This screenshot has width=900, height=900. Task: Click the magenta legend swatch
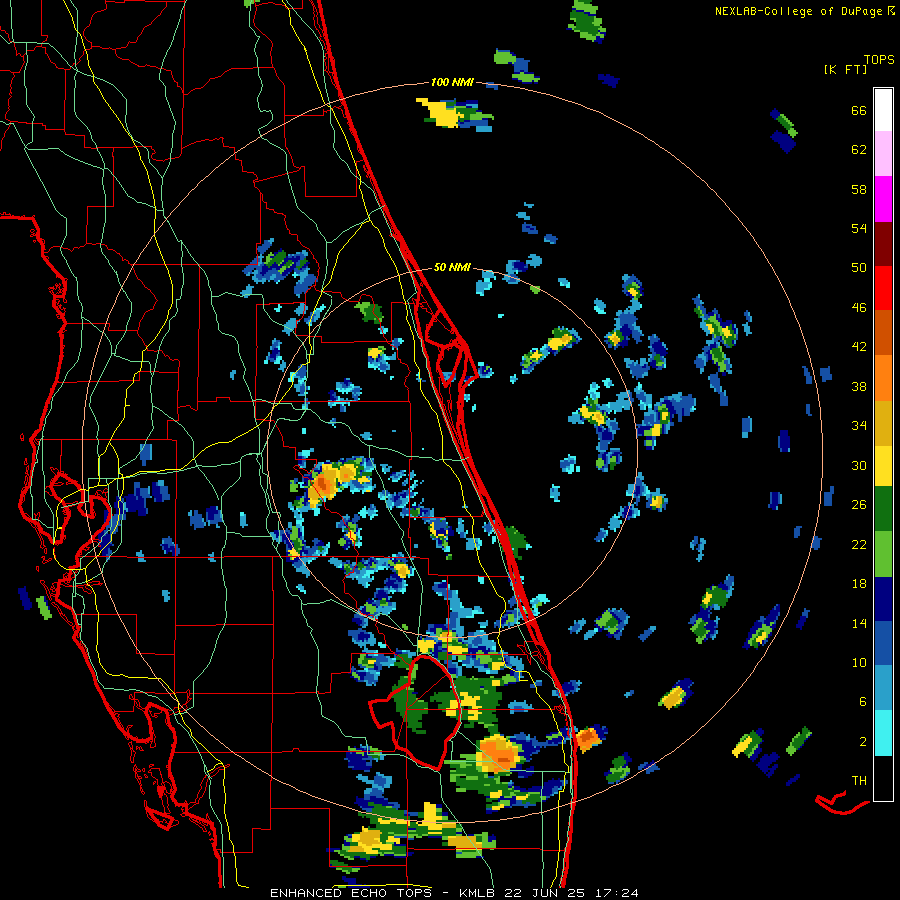(x=883, y=199)
